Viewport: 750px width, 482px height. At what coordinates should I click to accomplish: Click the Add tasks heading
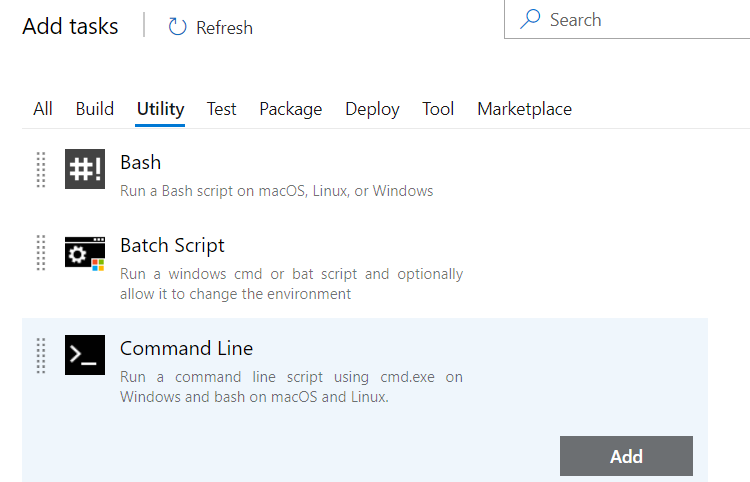click(70, 26)
